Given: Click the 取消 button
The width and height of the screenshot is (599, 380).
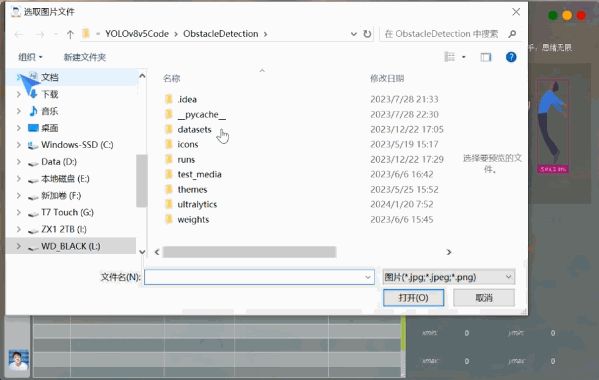Looking at the screenshot, I should (x=484, y=298).
